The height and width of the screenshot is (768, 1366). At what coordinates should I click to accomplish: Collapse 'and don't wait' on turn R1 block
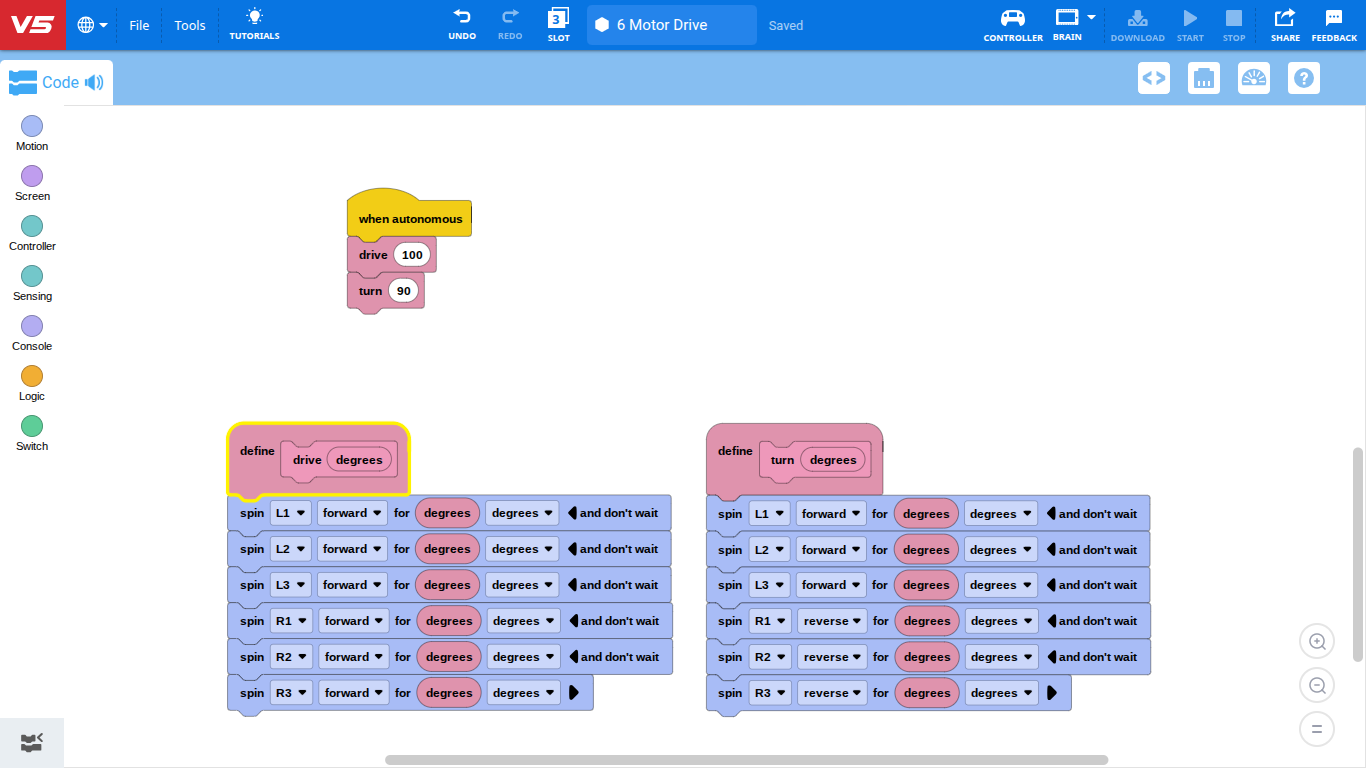(x=1052, y=621)
